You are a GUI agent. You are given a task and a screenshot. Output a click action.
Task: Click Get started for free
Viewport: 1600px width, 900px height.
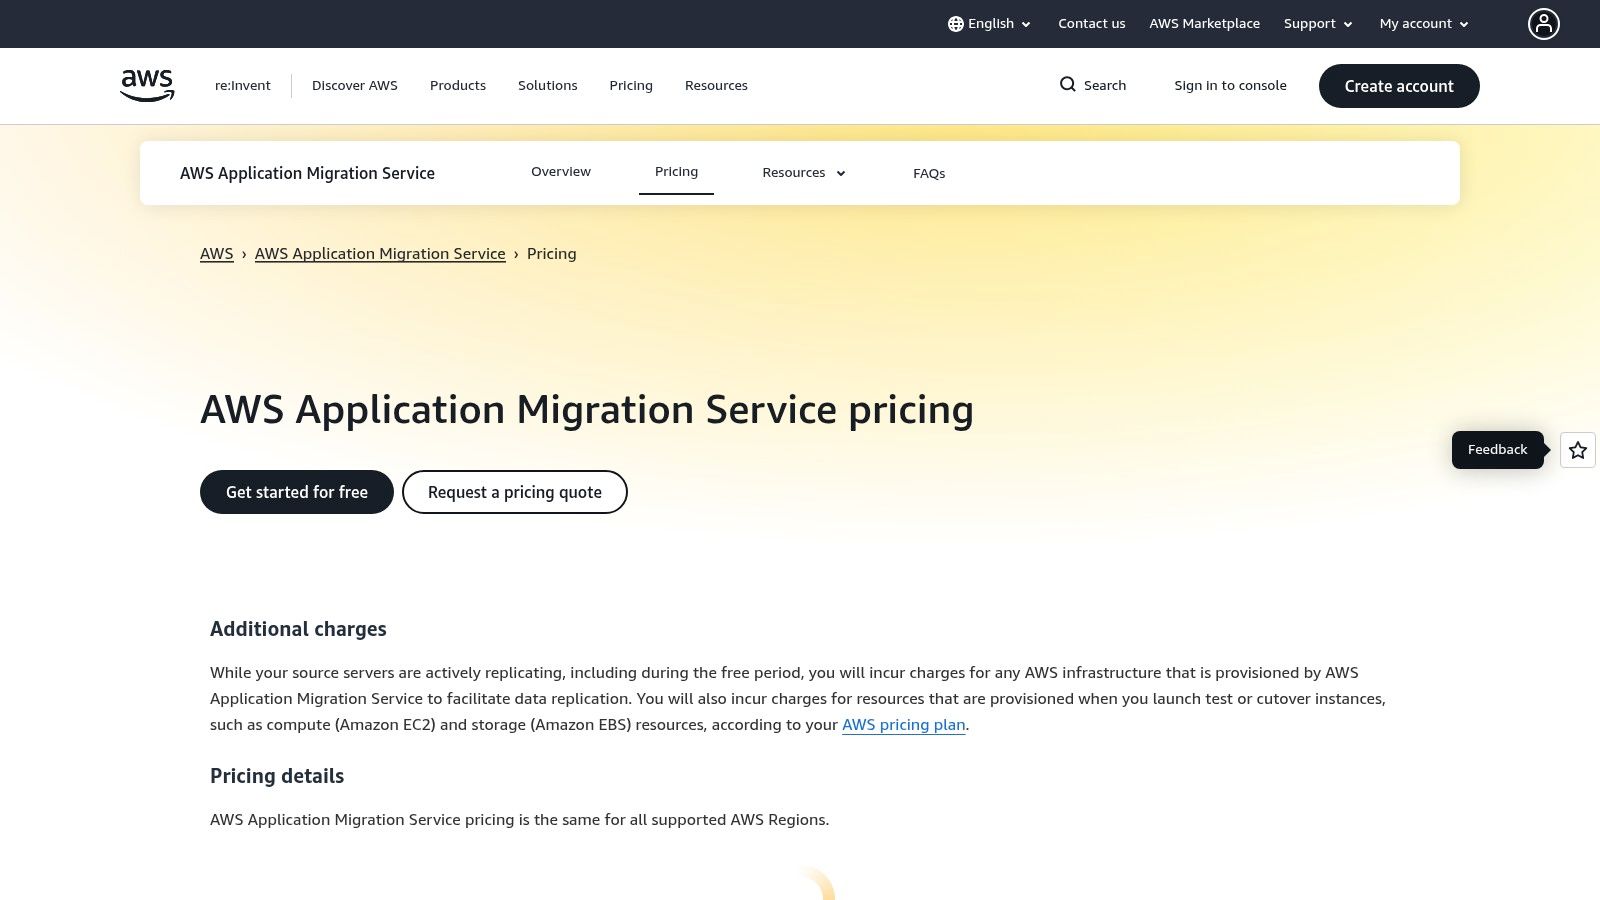coord(296,491)
